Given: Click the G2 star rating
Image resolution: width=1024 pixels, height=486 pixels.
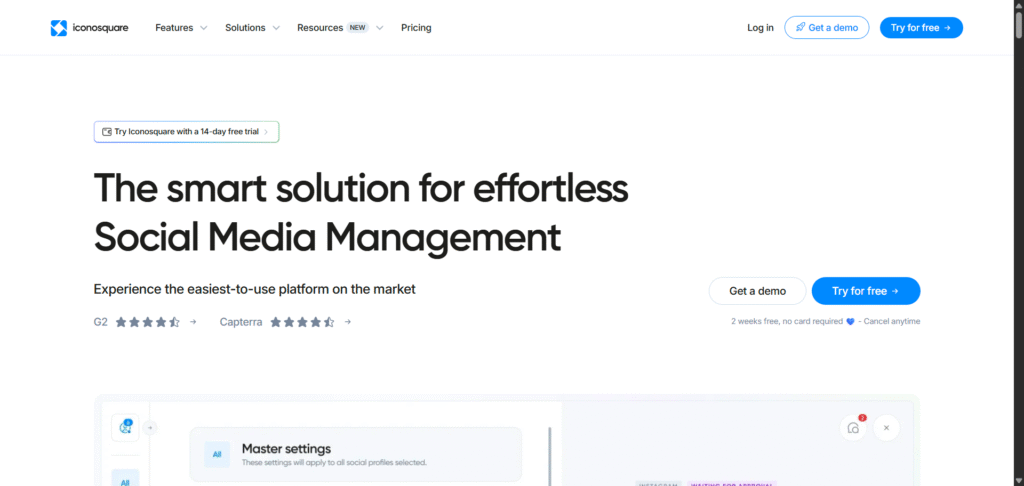Looking at the screenshot, I should [x=147, y=322].
